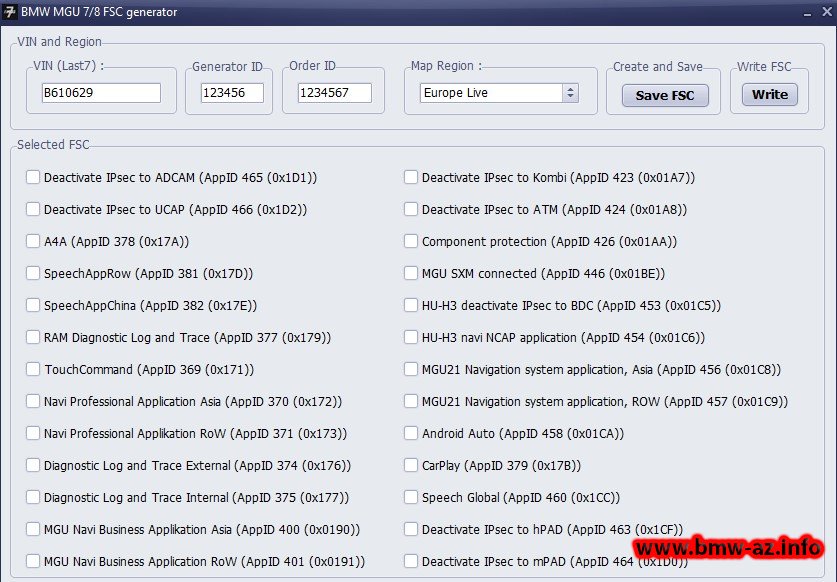Enable the CarPlay checkbox

(411, 465)
